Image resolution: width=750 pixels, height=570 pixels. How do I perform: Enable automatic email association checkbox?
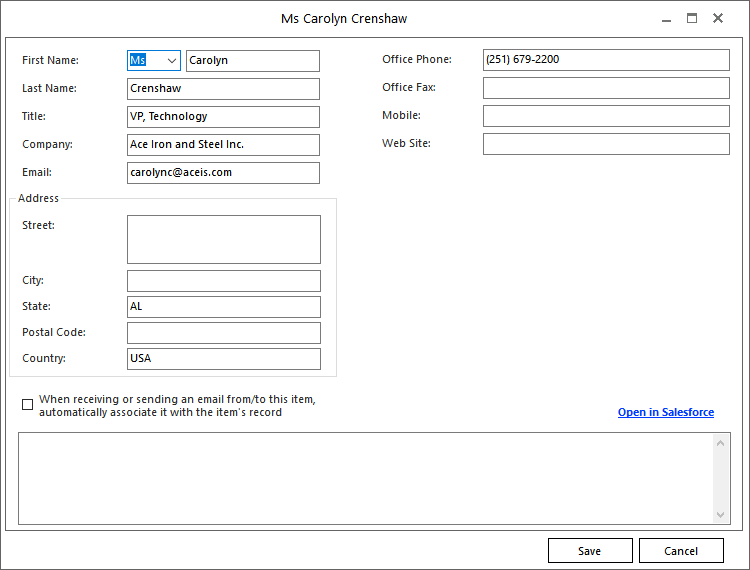(27, 405)
